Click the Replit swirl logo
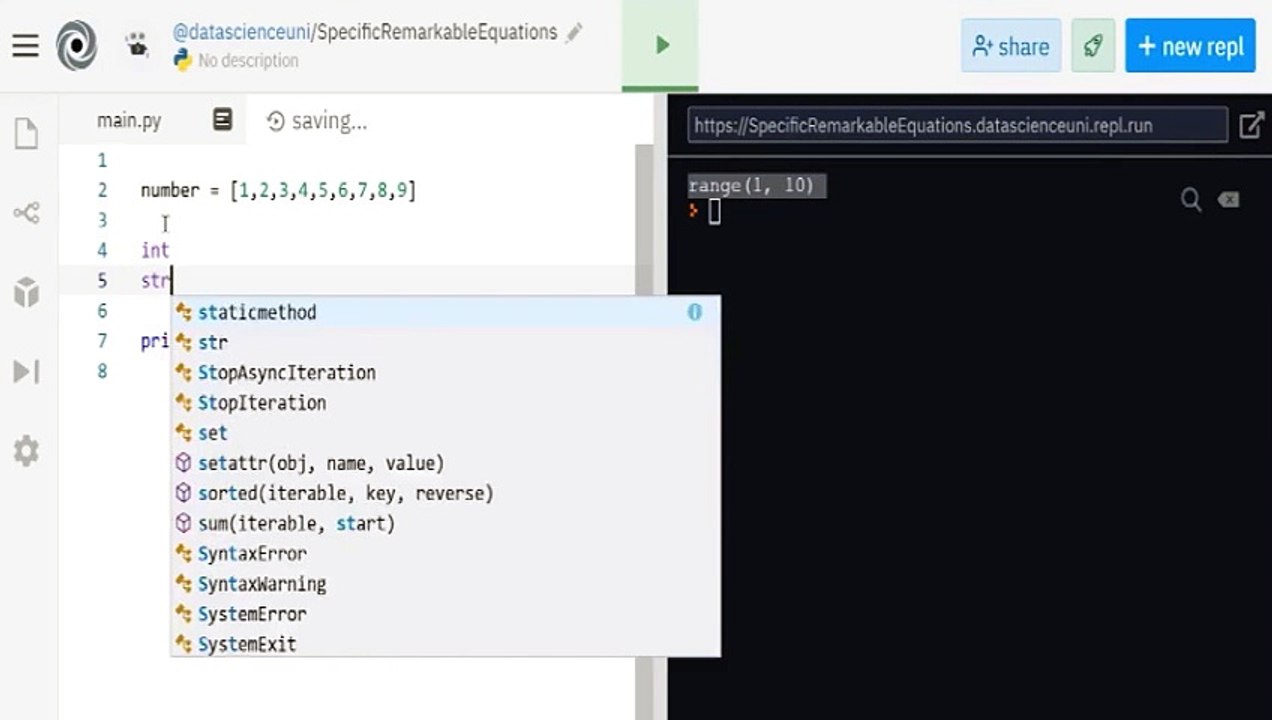This screenshot has width=1272, height=720. pos(77,45)
